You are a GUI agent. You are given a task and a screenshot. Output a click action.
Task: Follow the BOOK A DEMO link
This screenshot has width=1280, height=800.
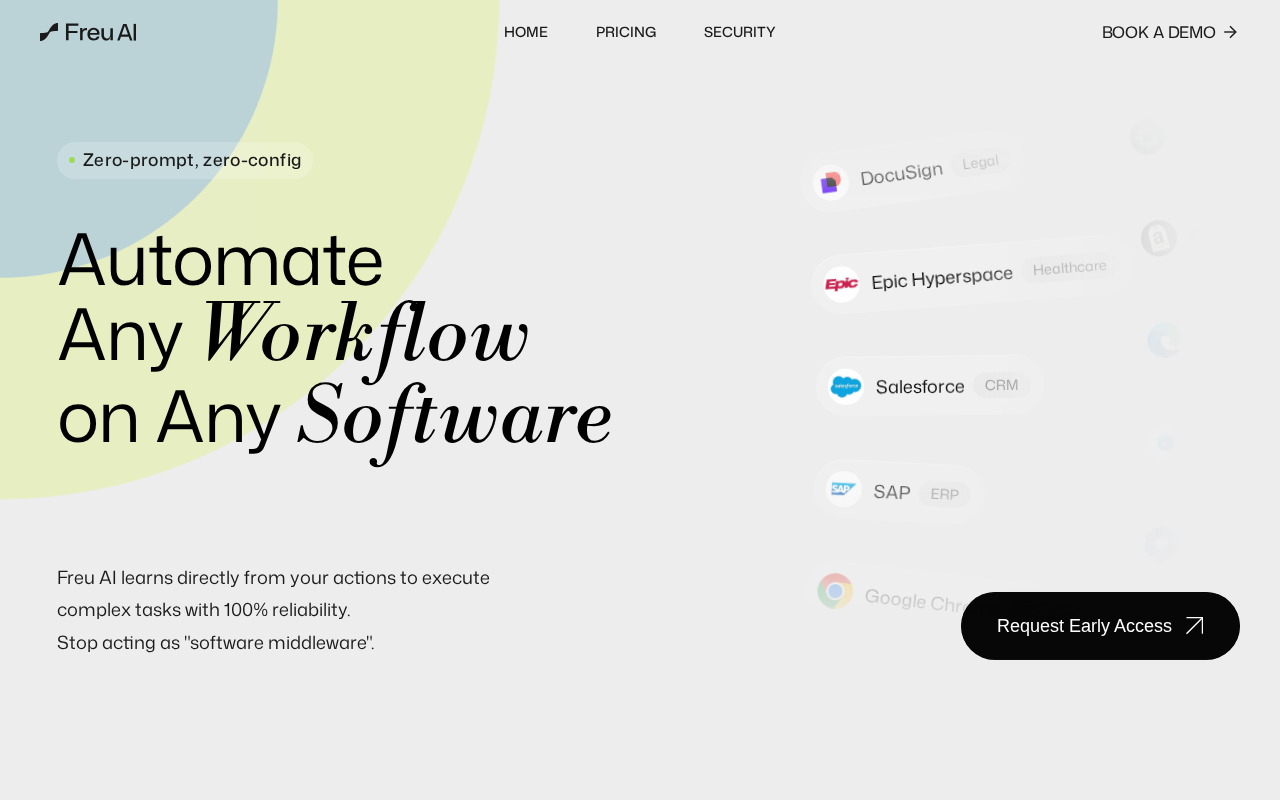click(x=1170, y=32)
